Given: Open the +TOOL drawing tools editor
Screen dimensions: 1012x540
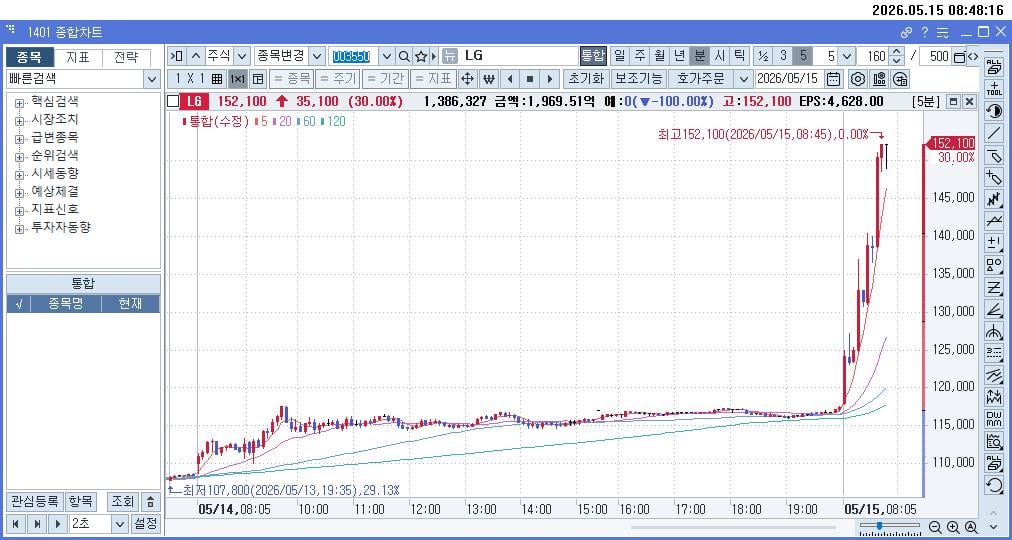Looking at the screenshot, I should [x=994, y=89].
